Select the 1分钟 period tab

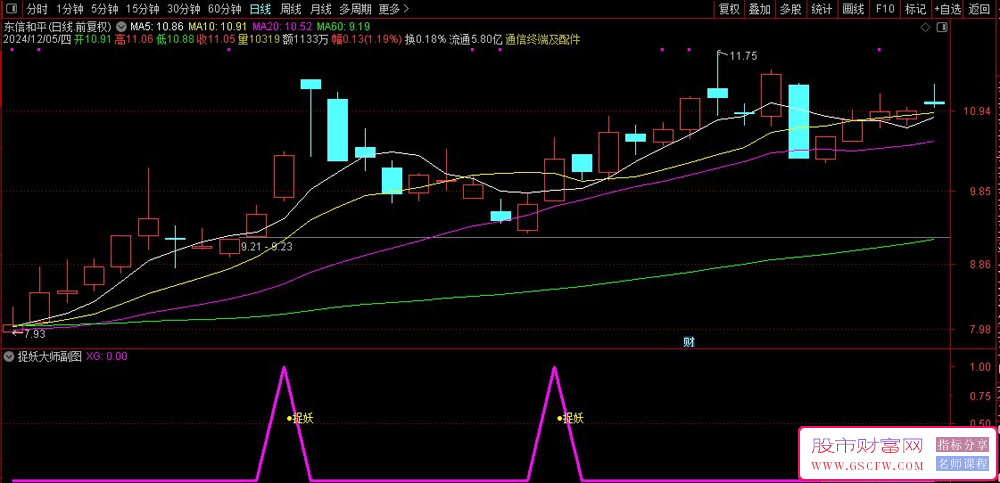click(70, 9)
